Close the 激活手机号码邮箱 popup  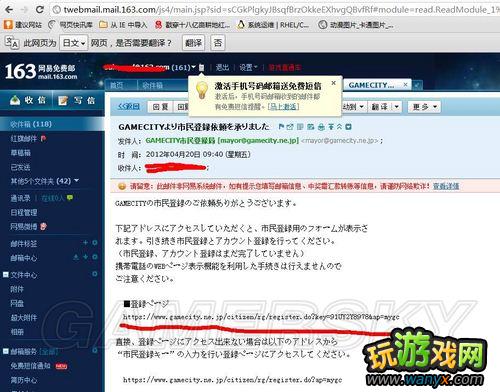tap(333, 83)
